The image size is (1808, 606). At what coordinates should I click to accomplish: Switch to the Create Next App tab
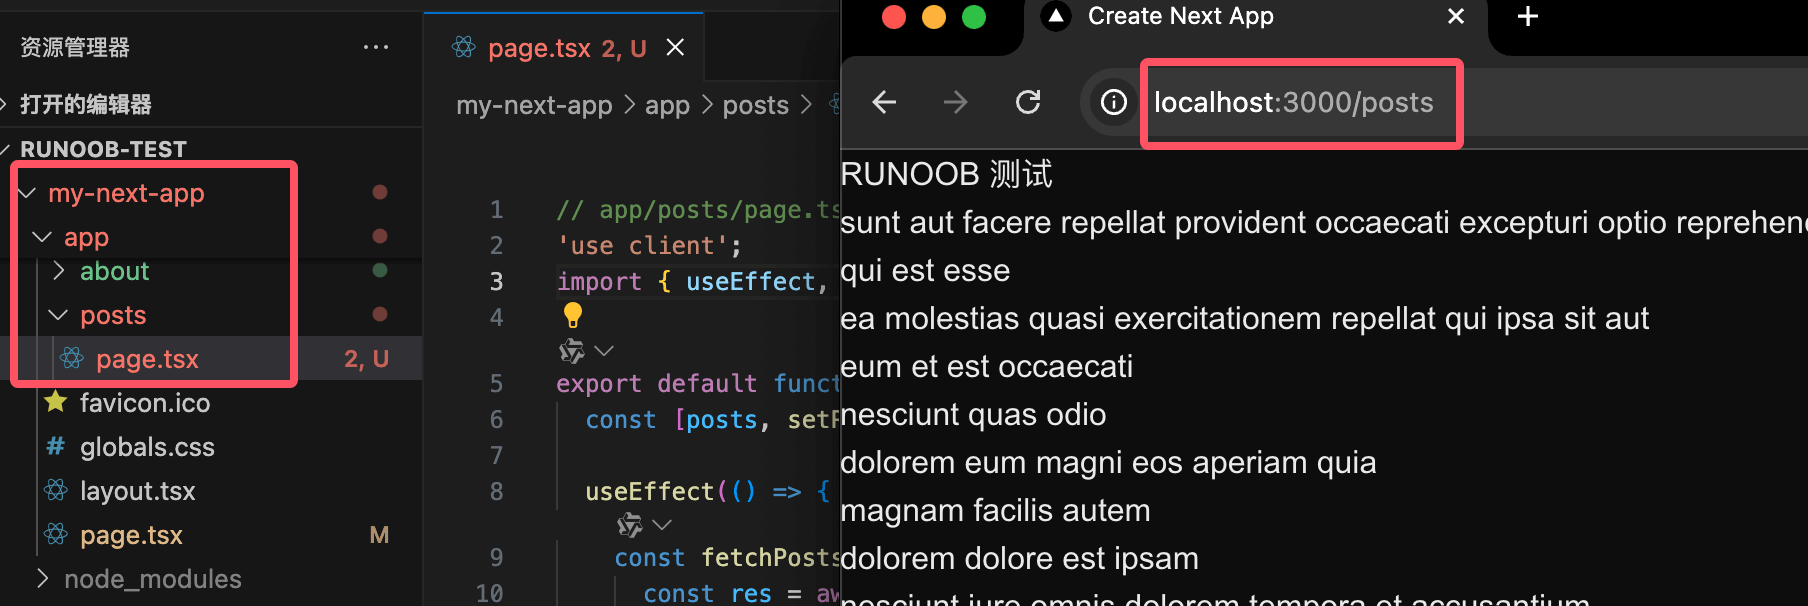click(1180, 17)
